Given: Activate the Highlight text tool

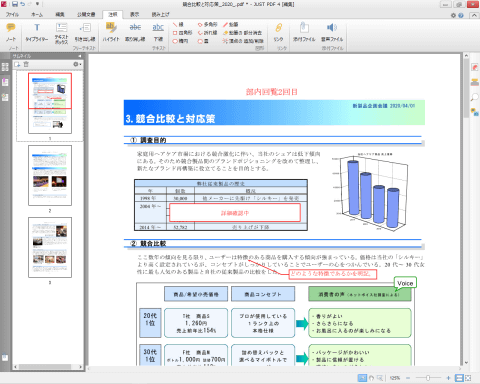Looking at the screenshot, I should pos(111,32).
